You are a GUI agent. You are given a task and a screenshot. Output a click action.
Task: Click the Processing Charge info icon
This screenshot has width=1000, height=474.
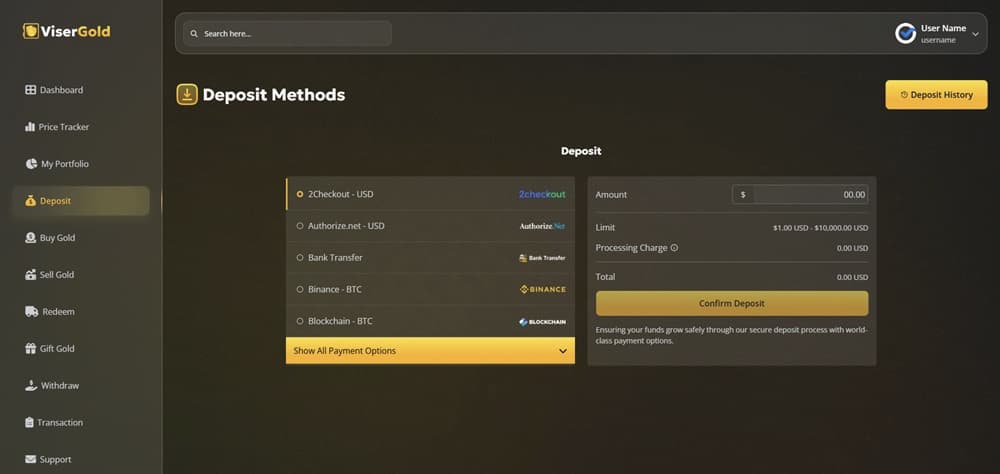674,248
